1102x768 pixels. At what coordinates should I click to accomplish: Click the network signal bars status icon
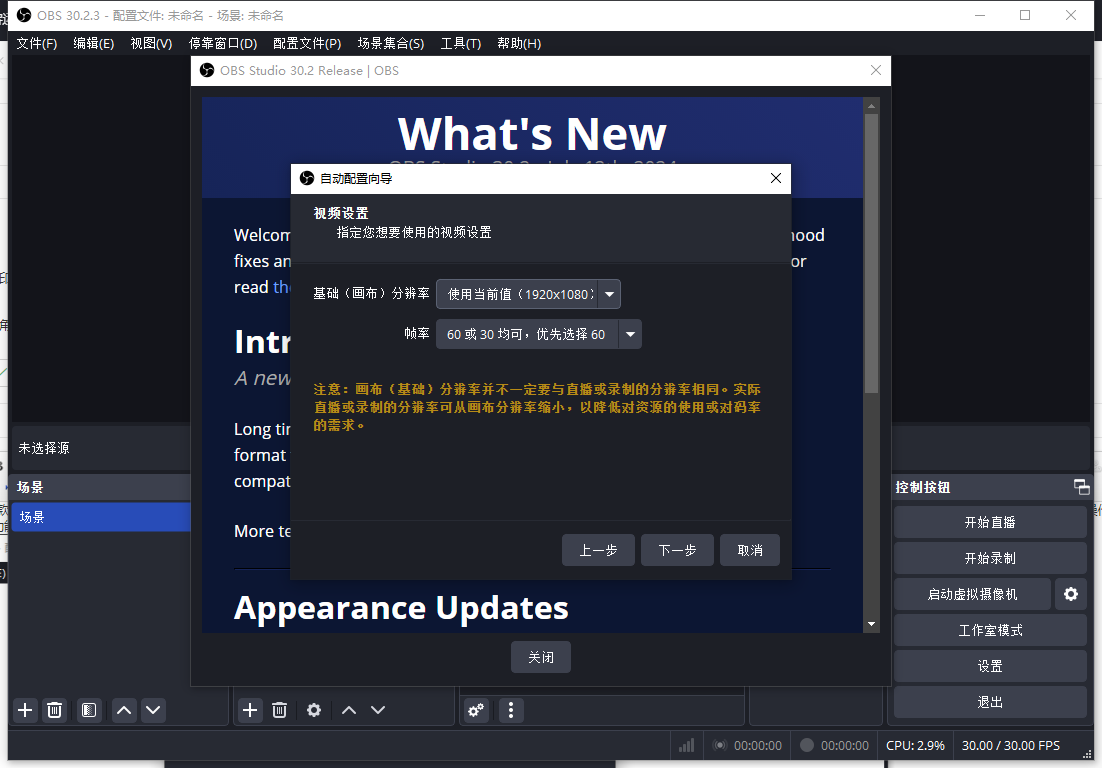point(687,746)
